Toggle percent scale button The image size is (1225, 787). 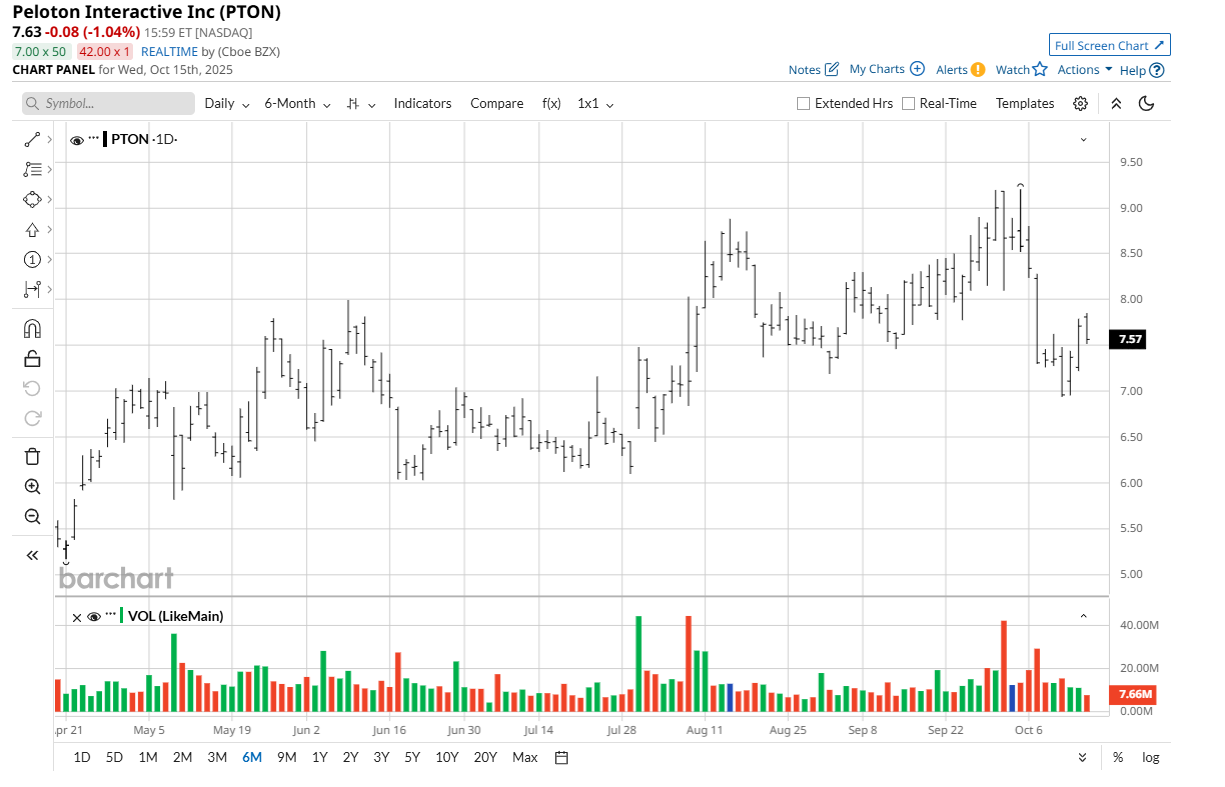point(1117,757)
